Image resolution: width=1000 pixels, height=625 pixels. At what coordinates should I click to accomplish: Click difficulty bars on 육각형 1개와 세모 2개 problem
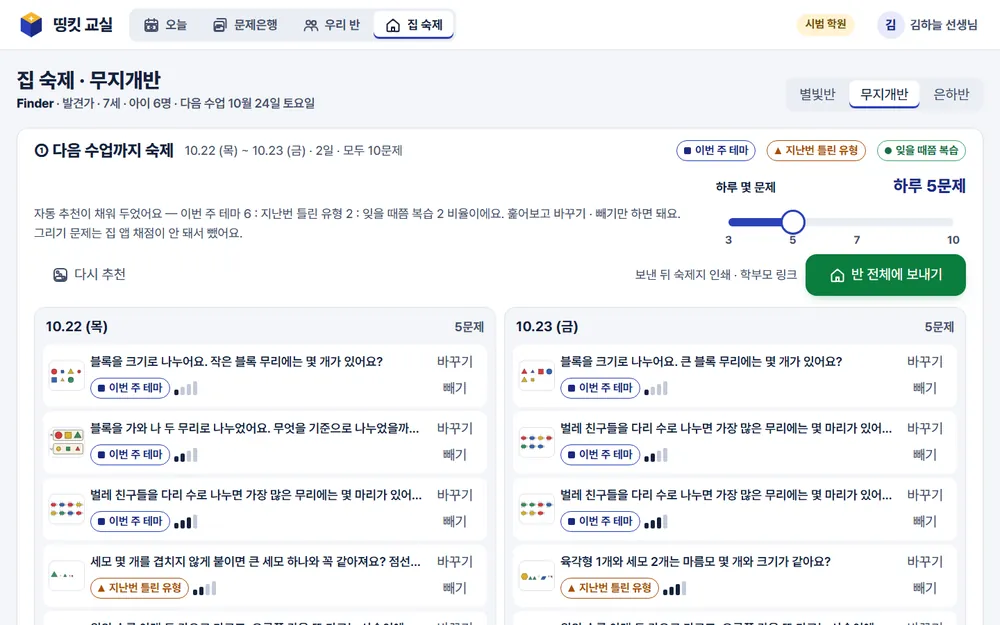675,588
